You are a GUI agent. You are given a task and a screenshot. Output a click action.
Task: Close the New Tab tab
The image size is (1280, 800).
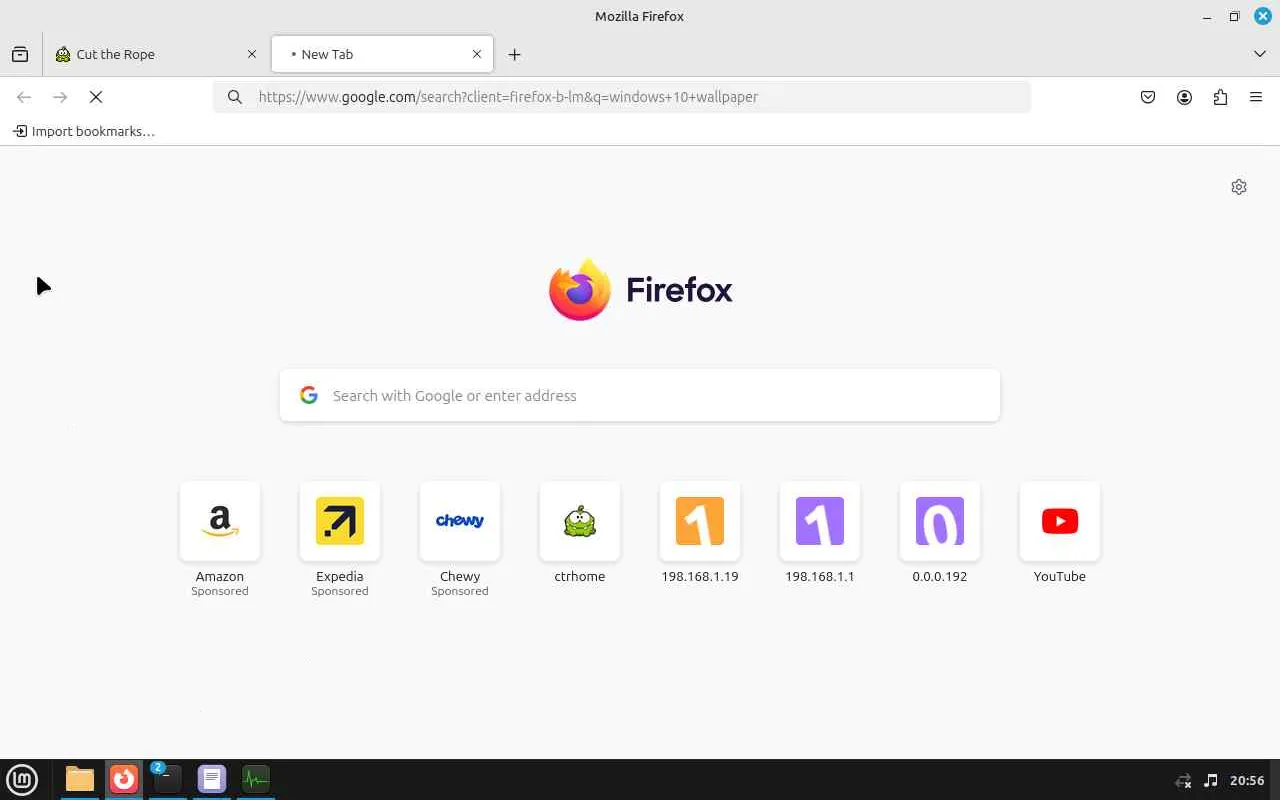point(477,54)
